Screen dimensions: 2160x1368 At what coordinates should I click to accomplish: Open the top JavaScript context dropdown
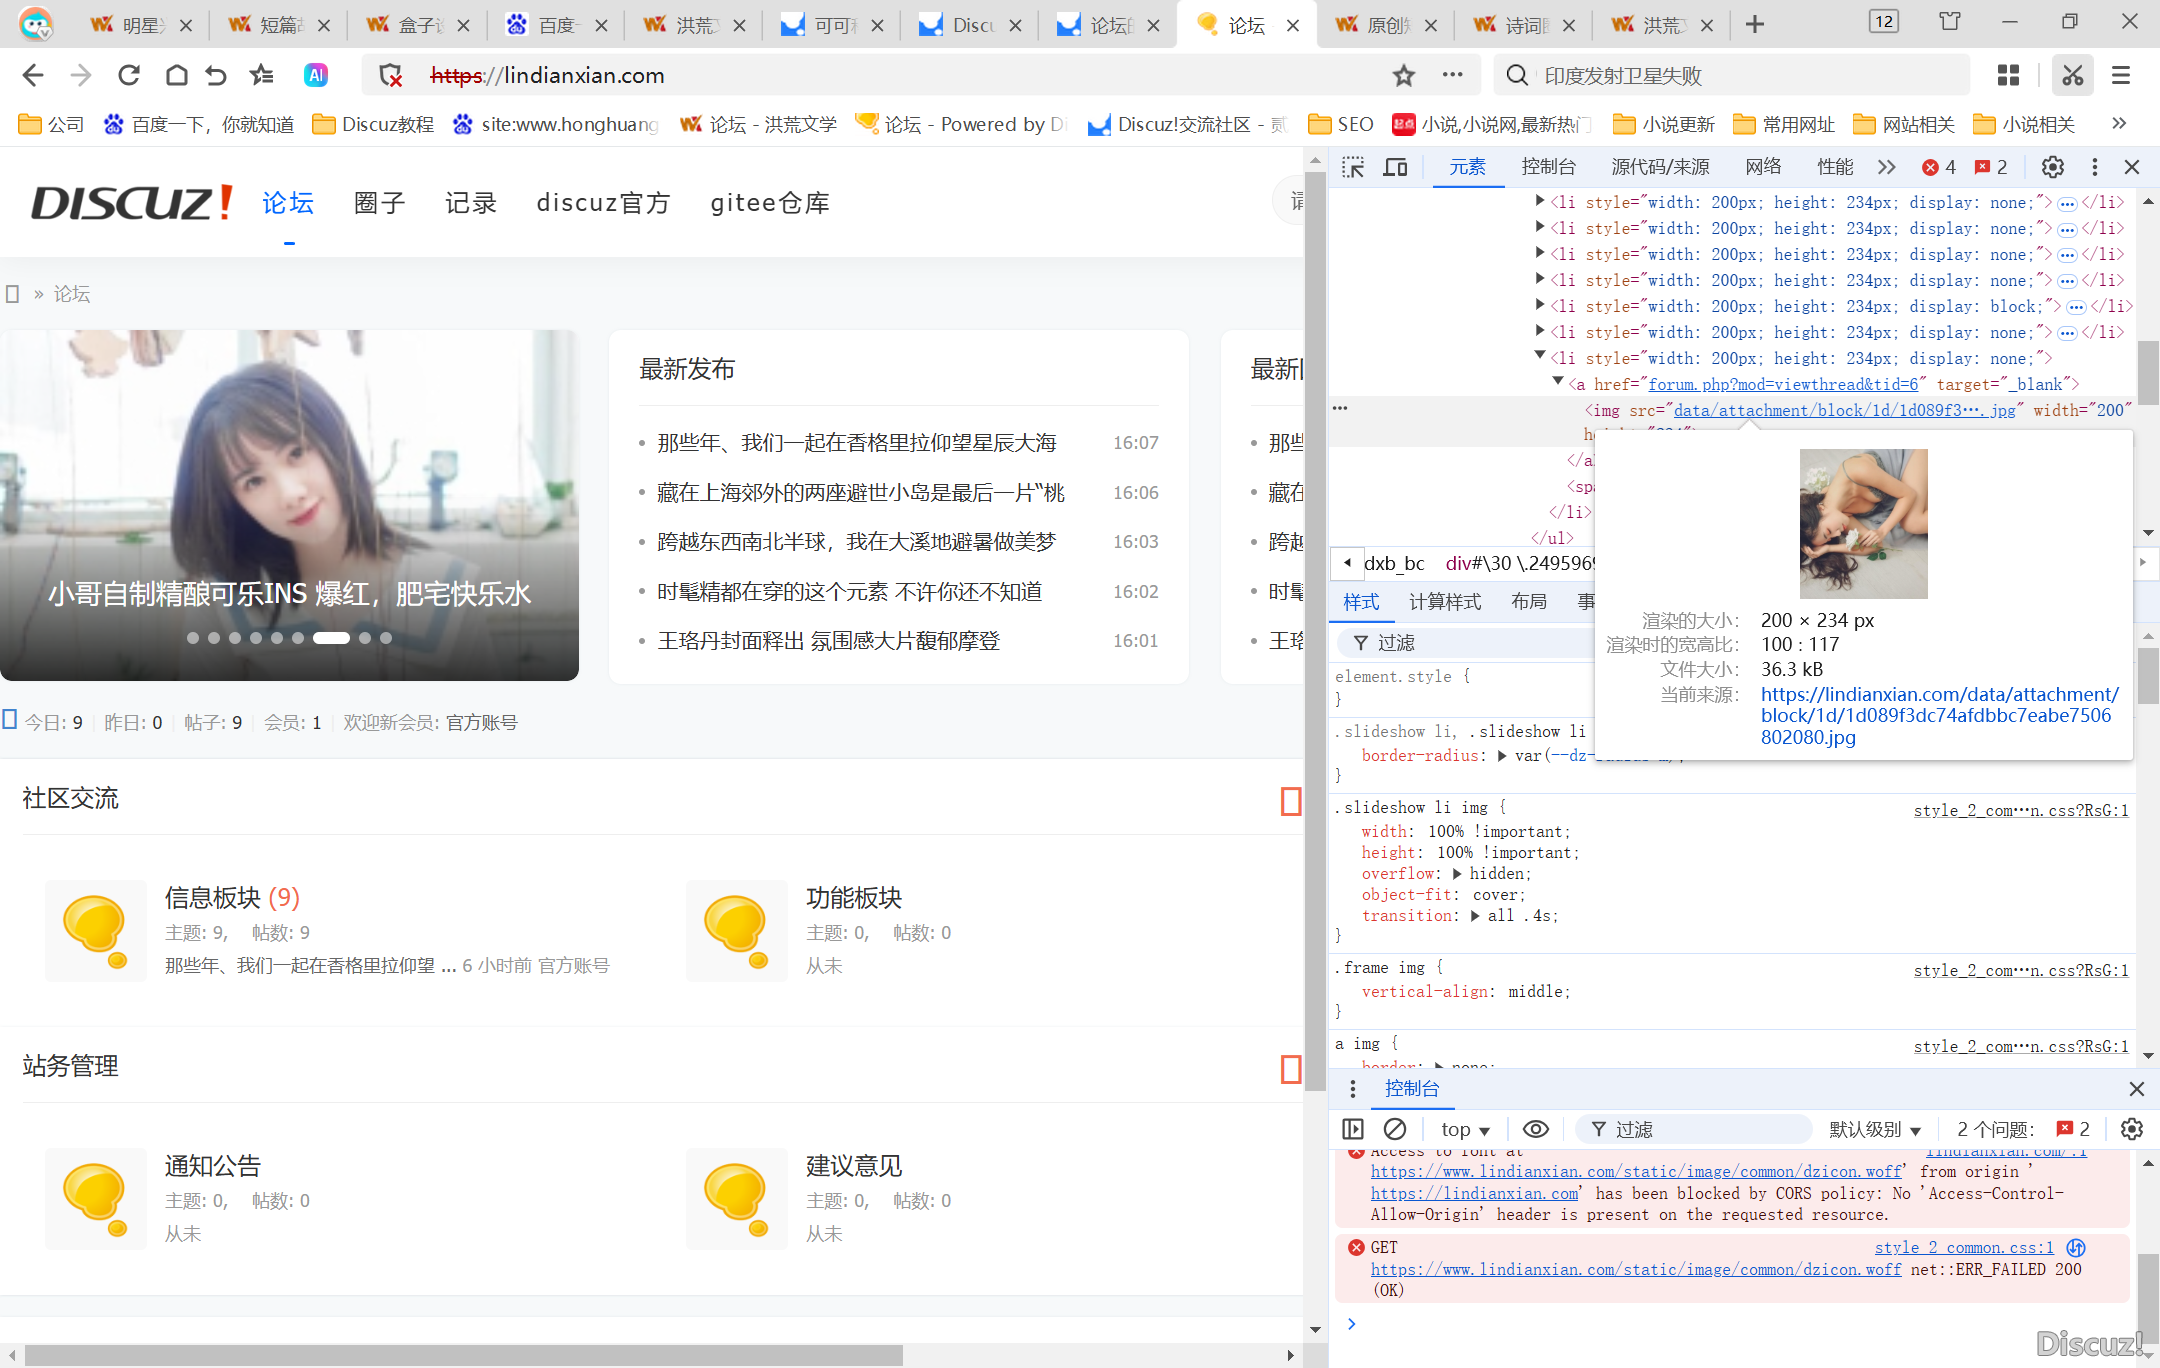(1465, 1129)
